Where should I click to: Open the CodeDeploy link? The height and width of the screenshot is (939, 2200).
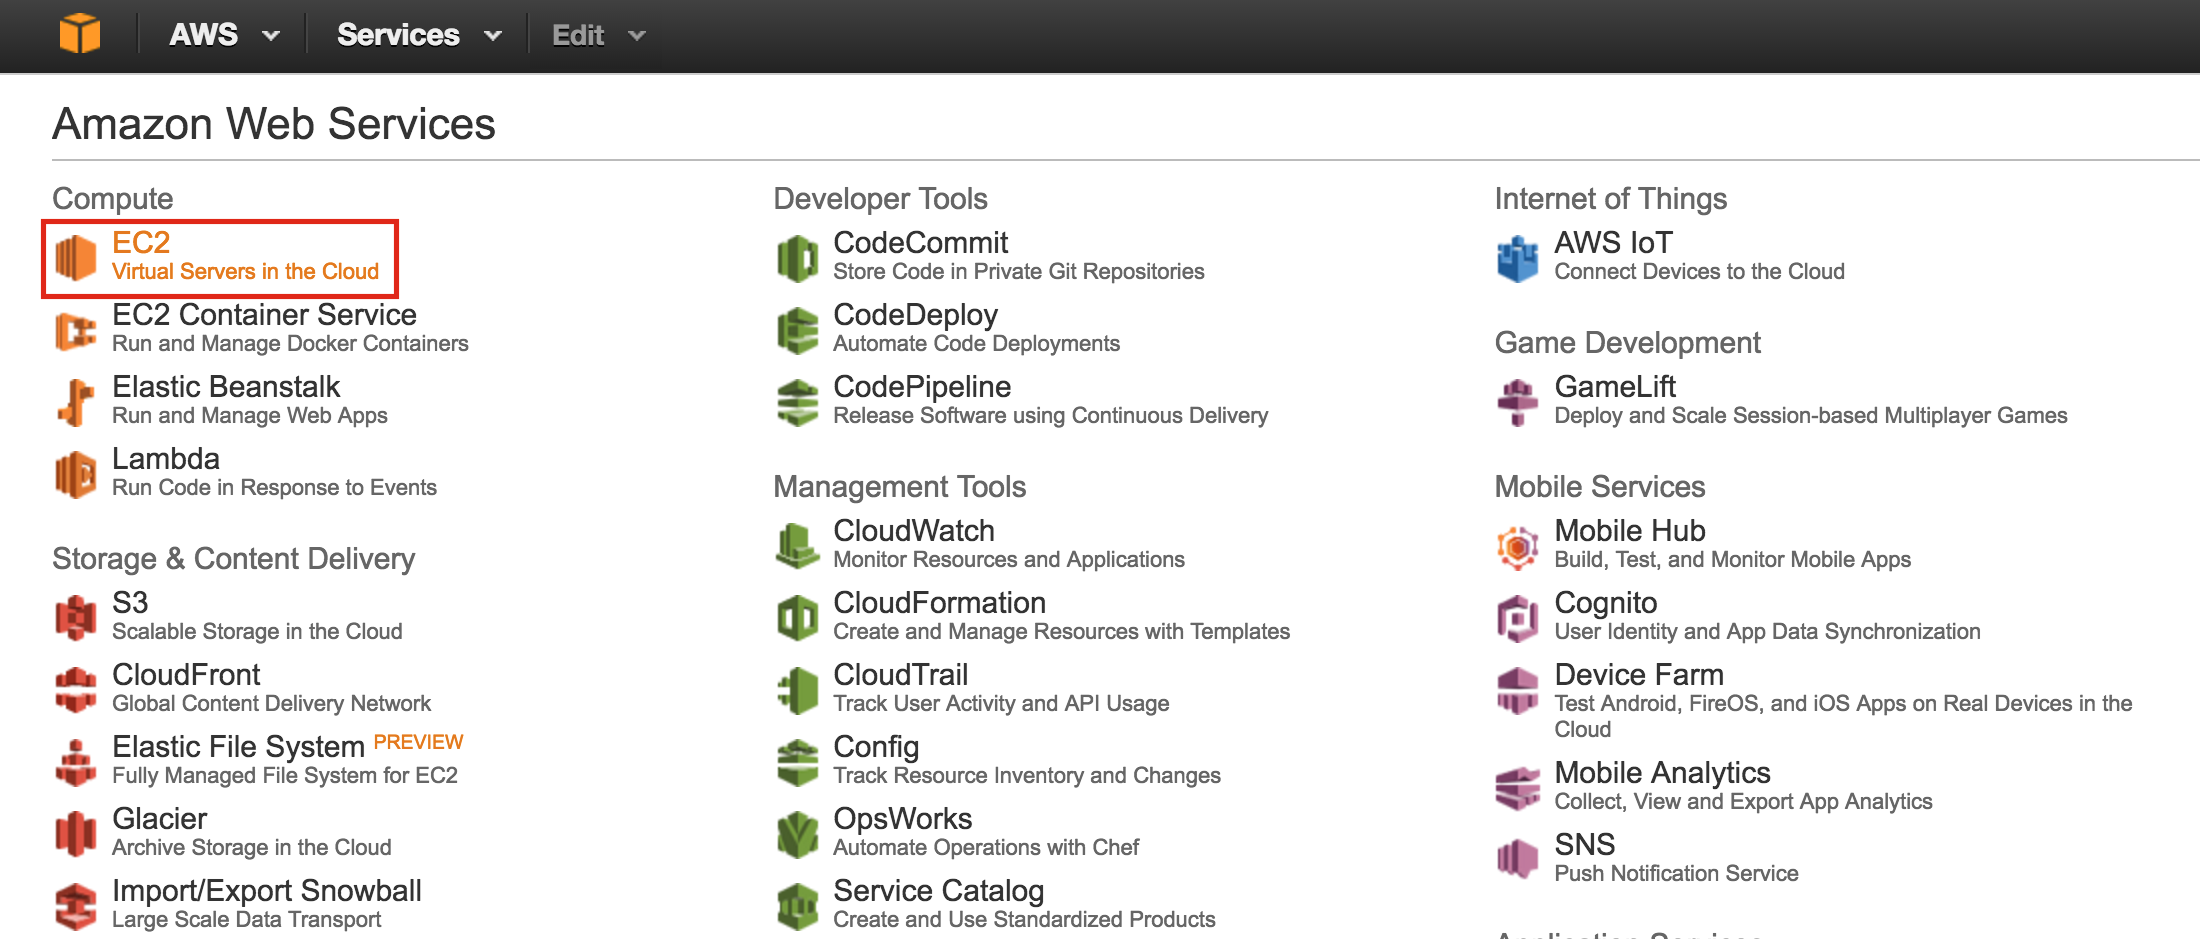pyautogui.click(x=916, y=314)
